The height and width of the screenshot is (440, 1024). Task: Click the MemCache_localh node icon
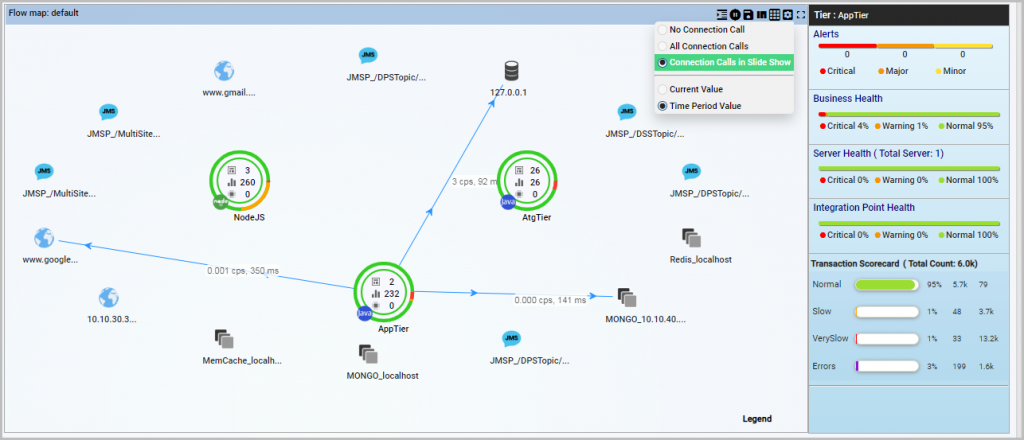click(x=224, y=339)
